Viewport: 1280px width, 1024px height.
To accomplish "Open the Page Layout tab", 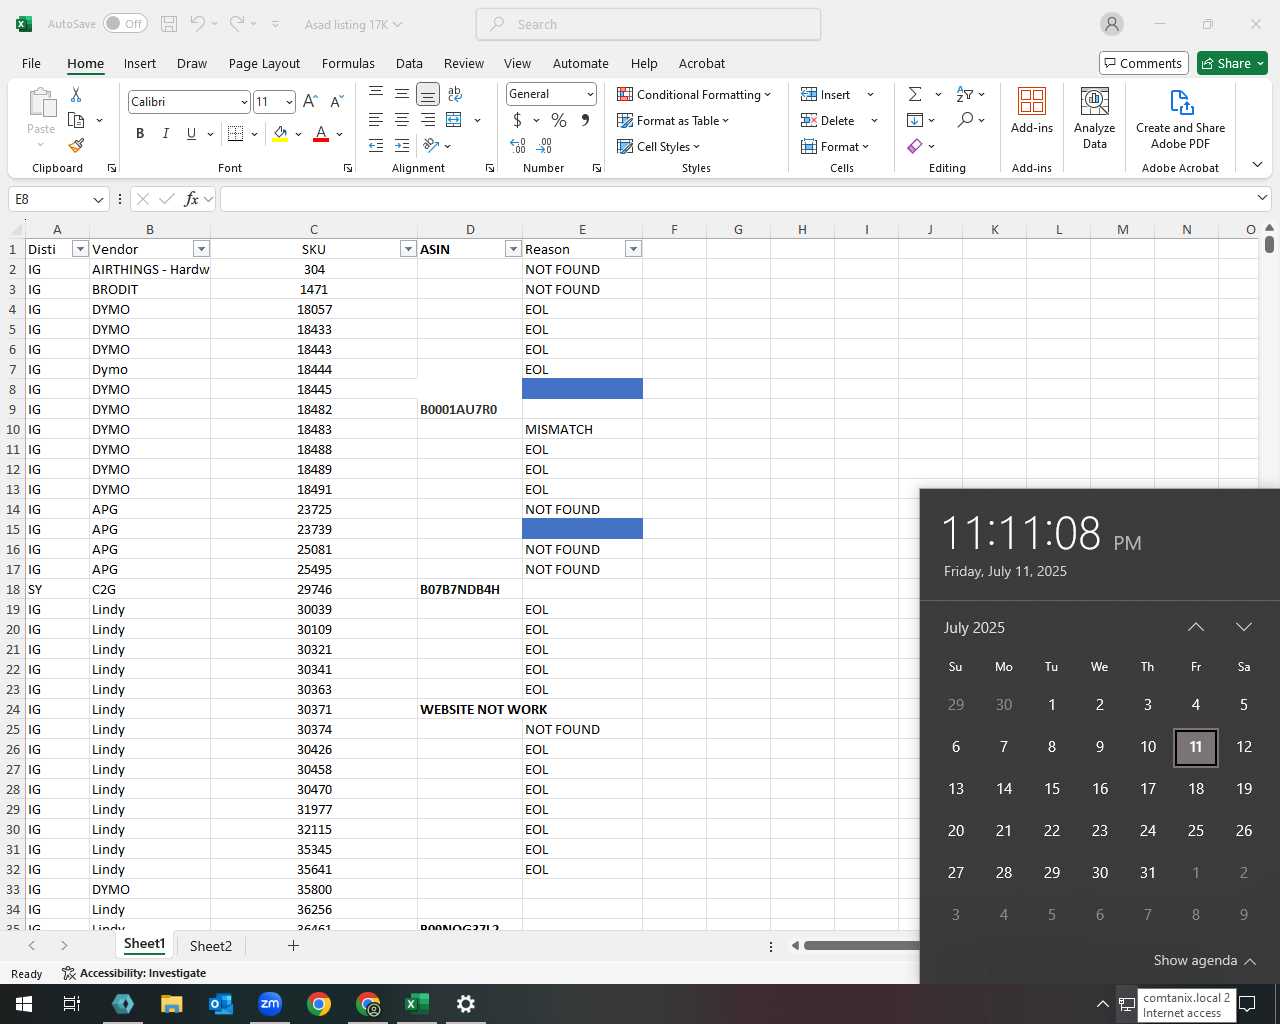I will 264,63.
